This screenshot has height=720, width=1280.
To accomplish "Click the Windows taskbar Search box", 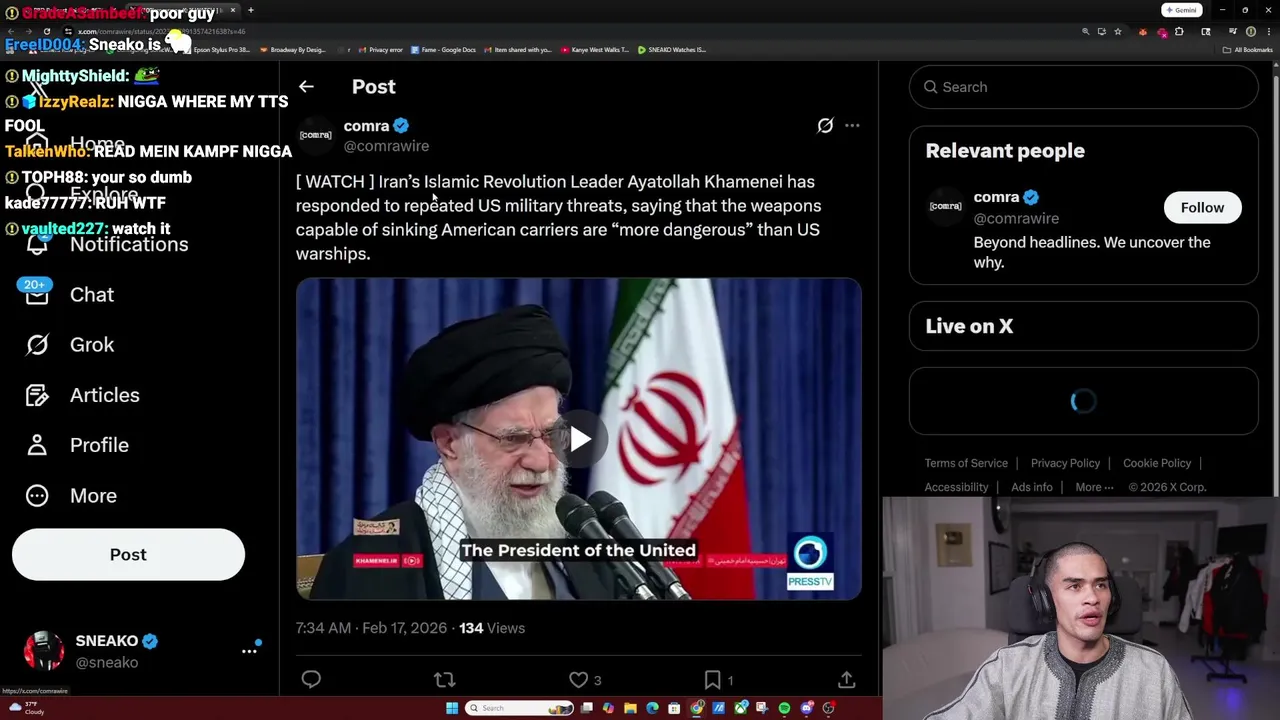I will [519, 708].
